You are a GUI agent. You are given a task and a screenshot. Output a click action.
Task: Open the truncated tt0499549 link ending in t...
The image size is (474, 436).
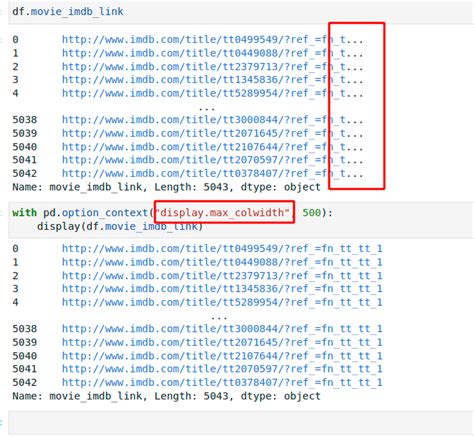tap(212, 40)
